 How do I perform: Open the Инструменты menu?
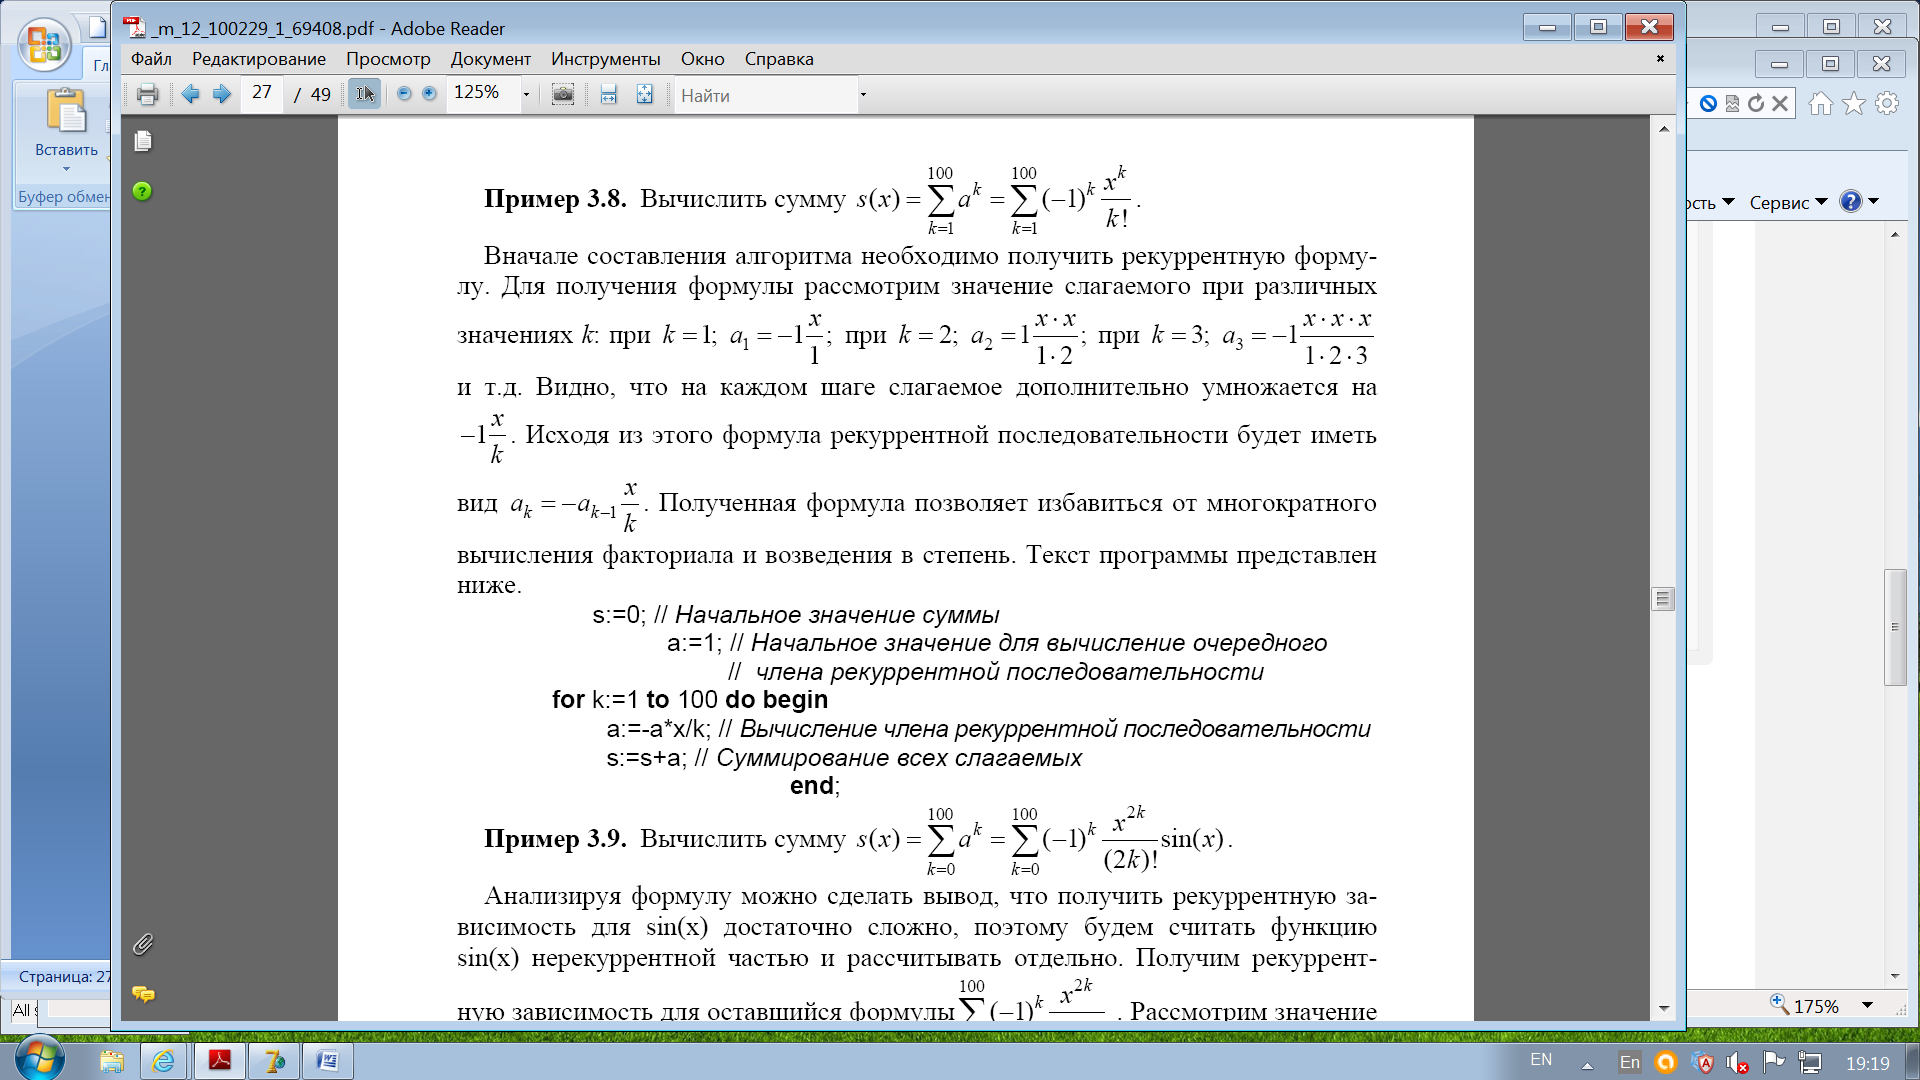[x=606, y=59]
